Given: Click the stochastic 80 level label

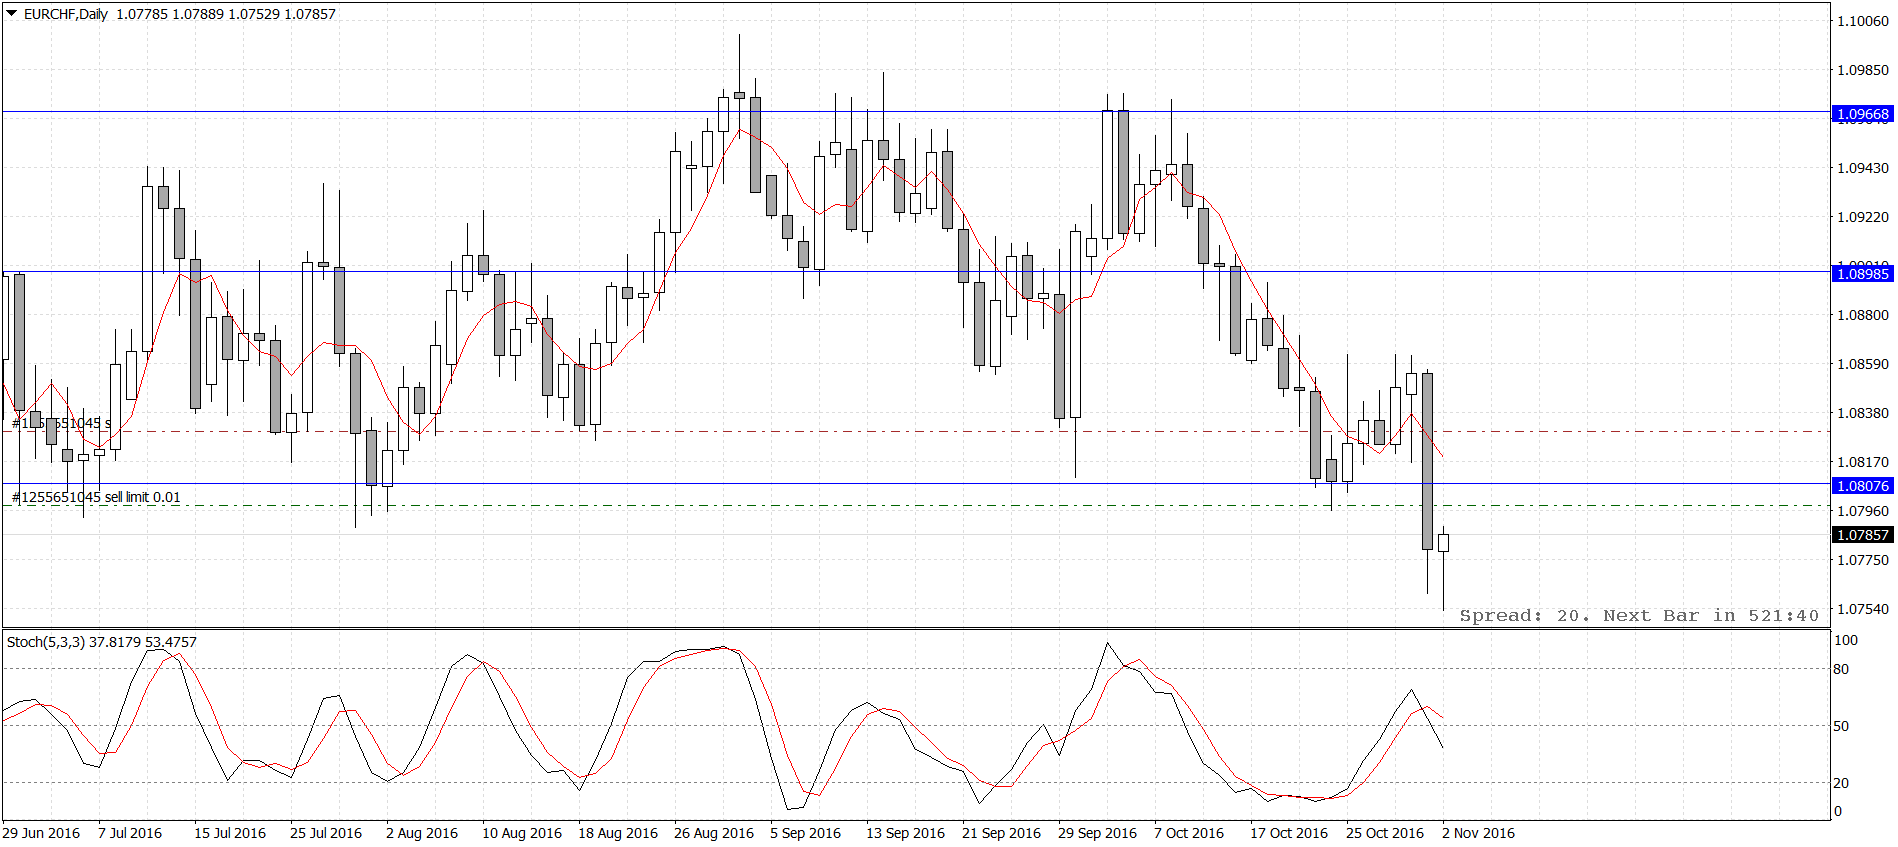Looking at the screenshot, I should [x=1842, y=669].
